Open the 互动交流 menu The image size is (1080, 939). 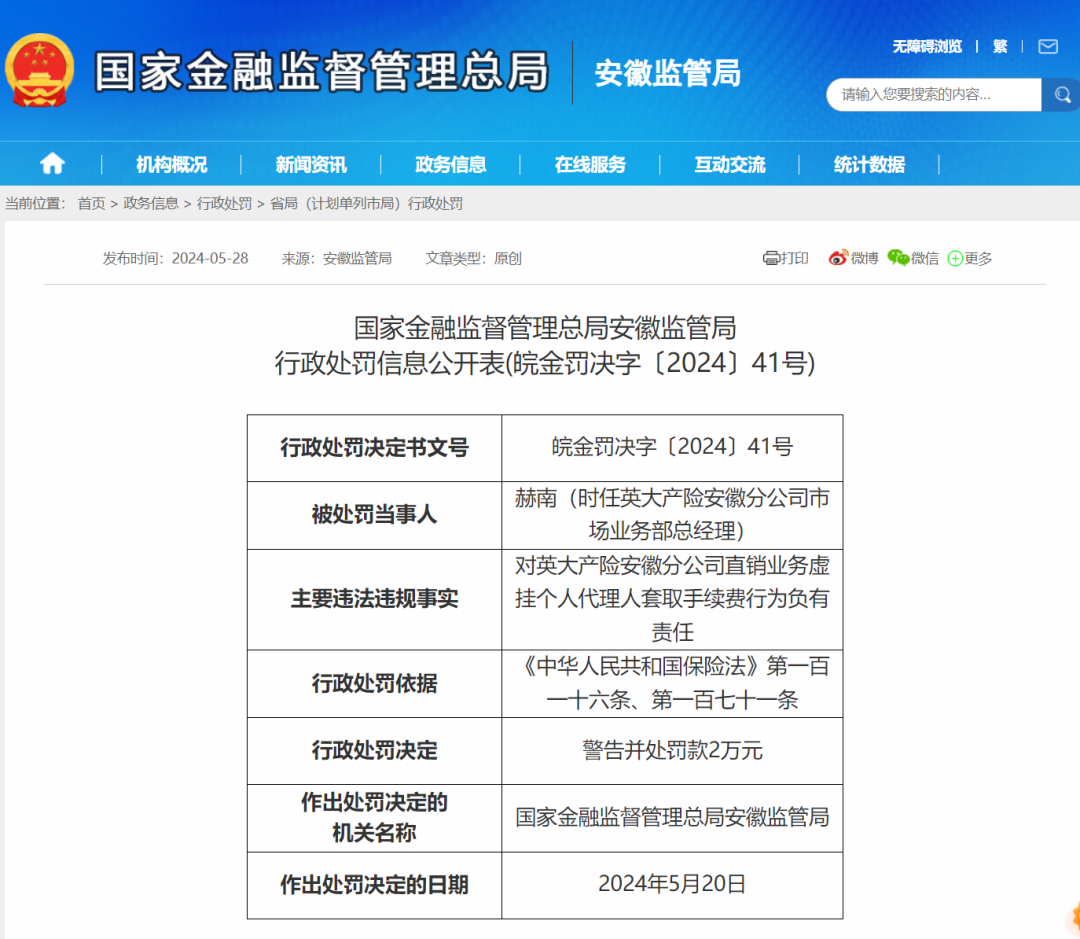click(x=730, y=165)
